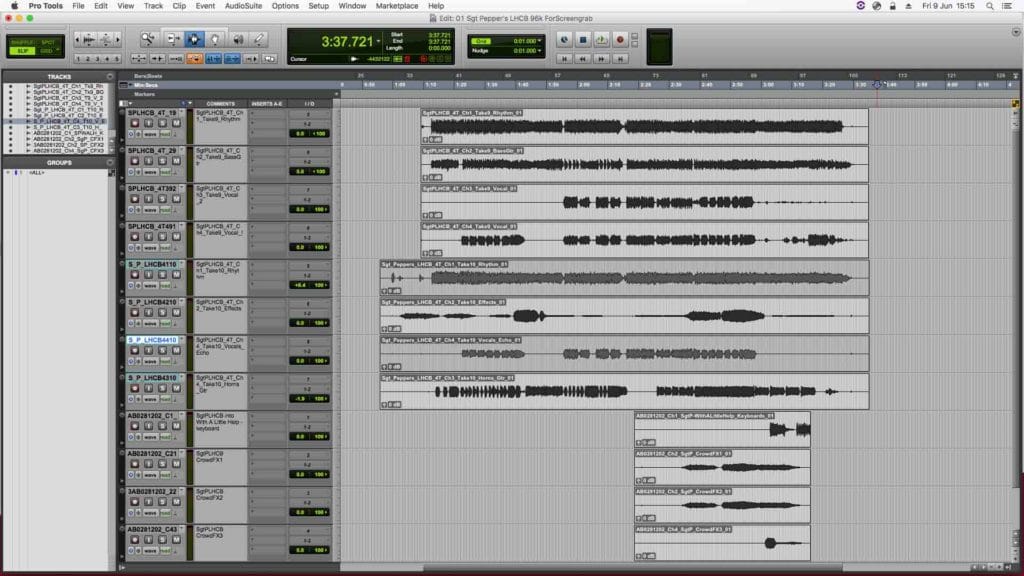Open the Setup menu
The image size is (1024, 576).
click(319, 6)
